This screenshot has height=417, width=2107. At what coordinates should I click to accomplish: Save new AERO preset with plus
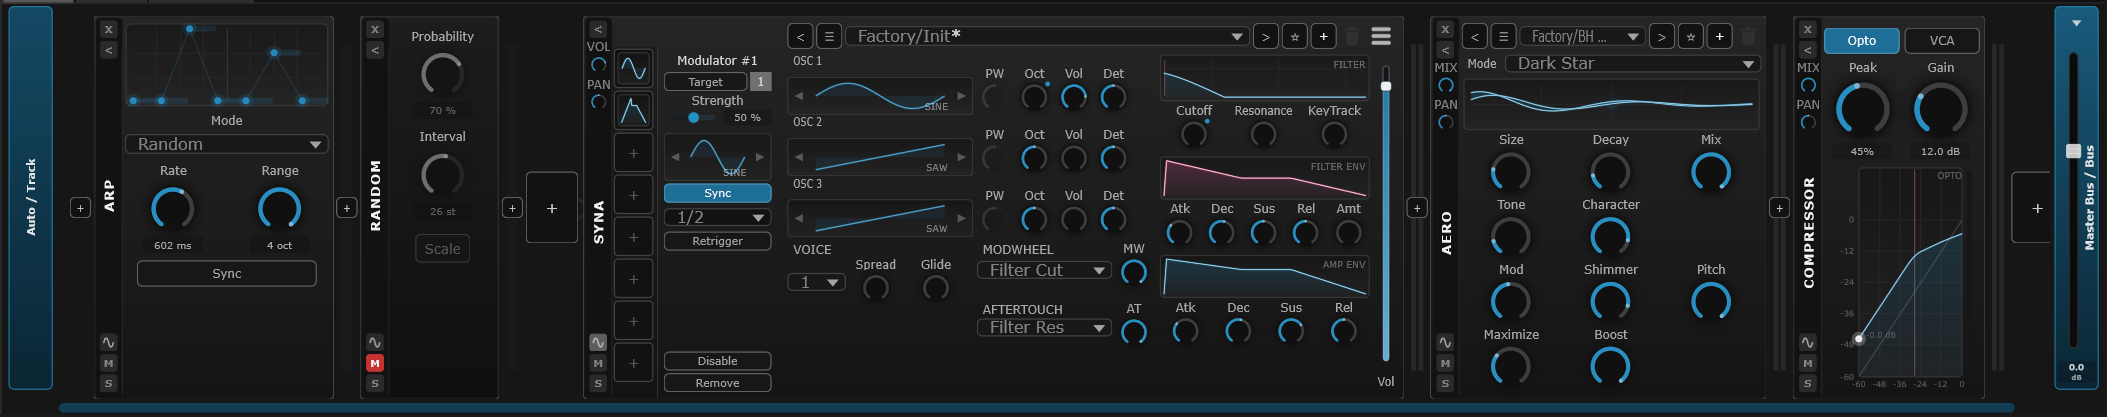[x=1719, y=37]
